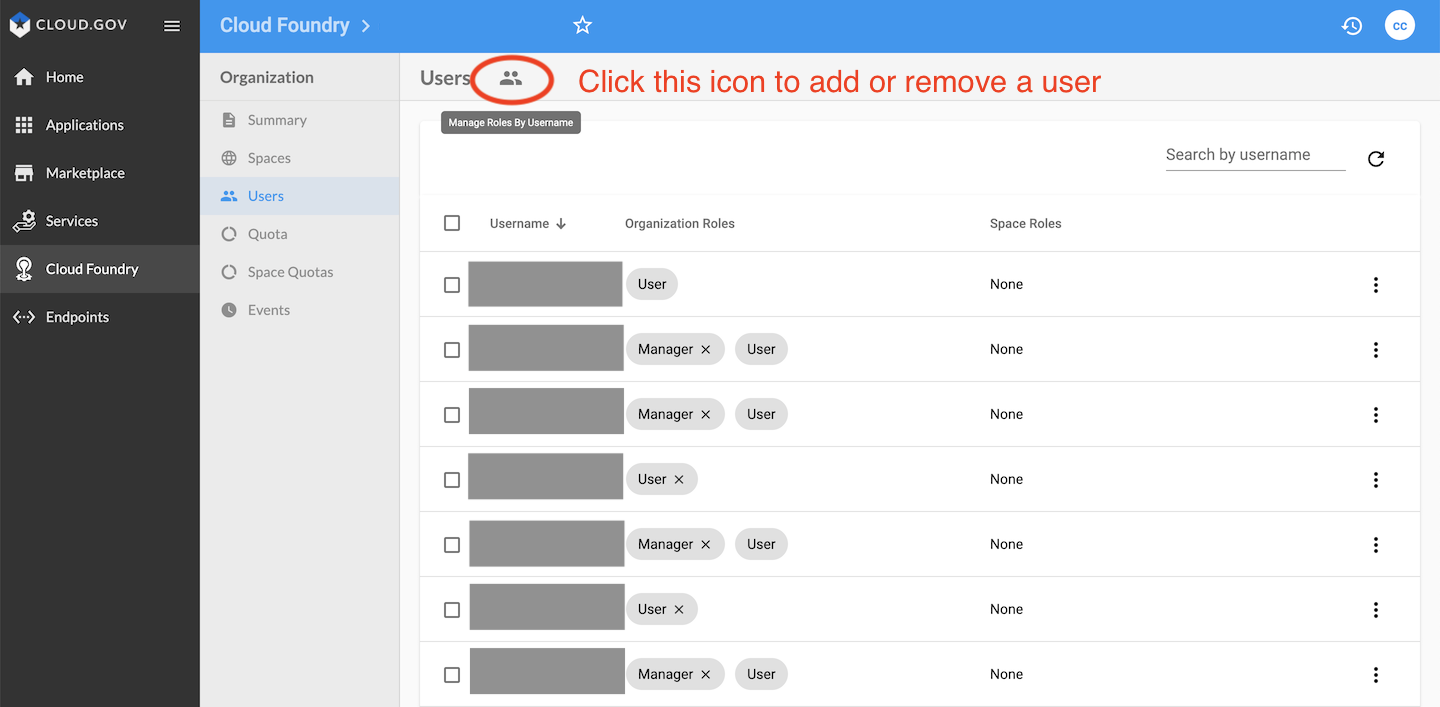This screenshot has width=1440, height=707.
Task: Open the Space Quotas section
Action: [300, 272]
